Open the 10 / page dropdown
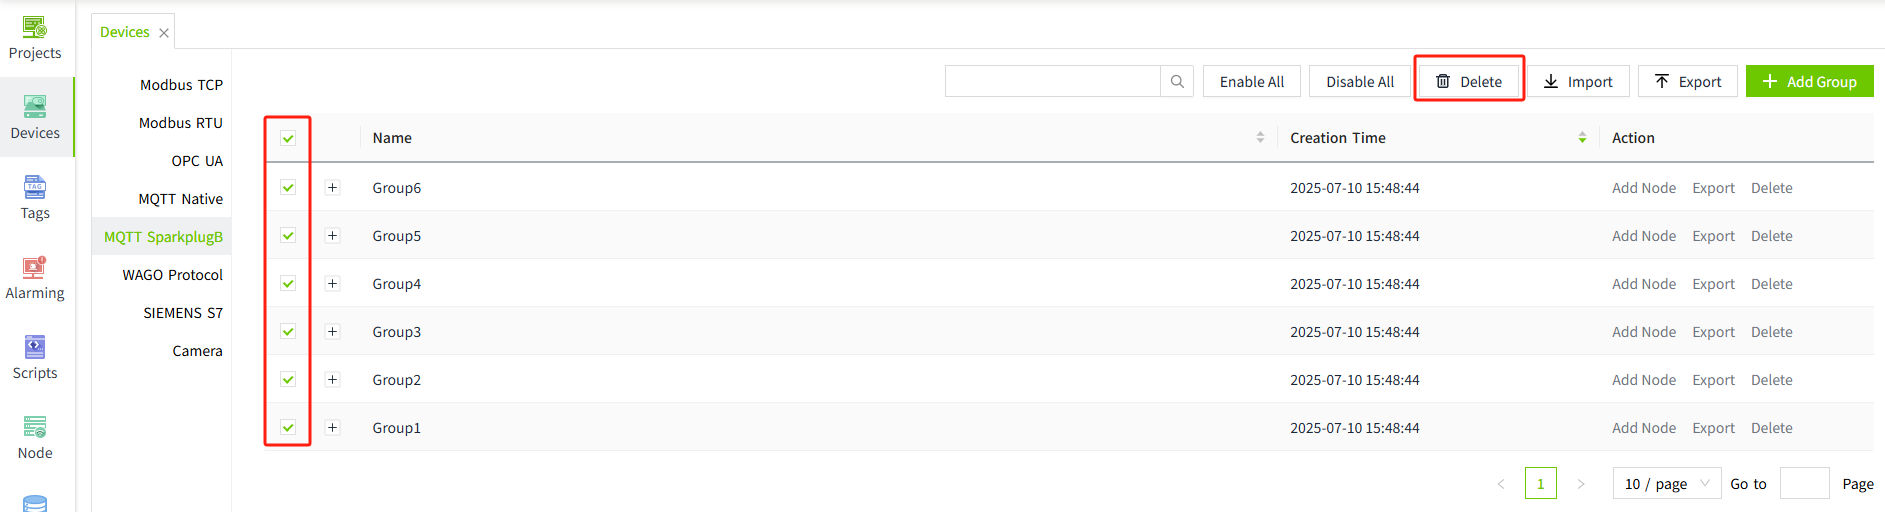Viewport: 1885px width, 512px height. pyautogui.click(x=1666, y=484)
